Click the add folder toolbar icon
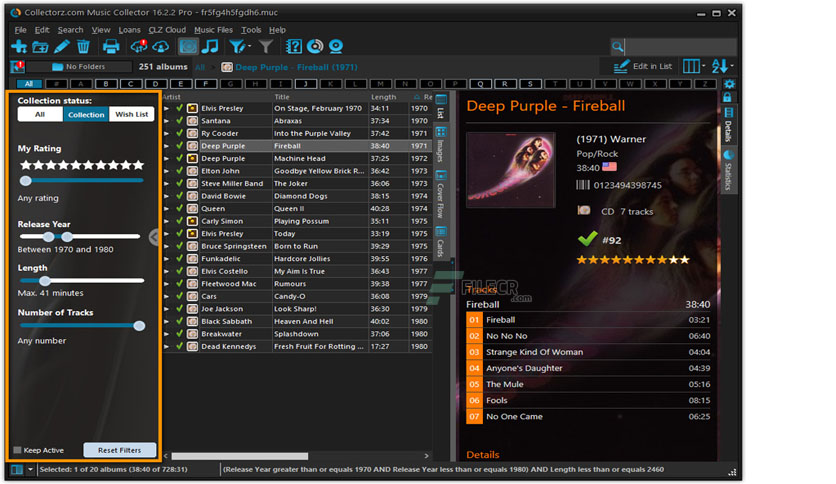The height and width of the screenshot is (484, 836). [x=40, y=47]
